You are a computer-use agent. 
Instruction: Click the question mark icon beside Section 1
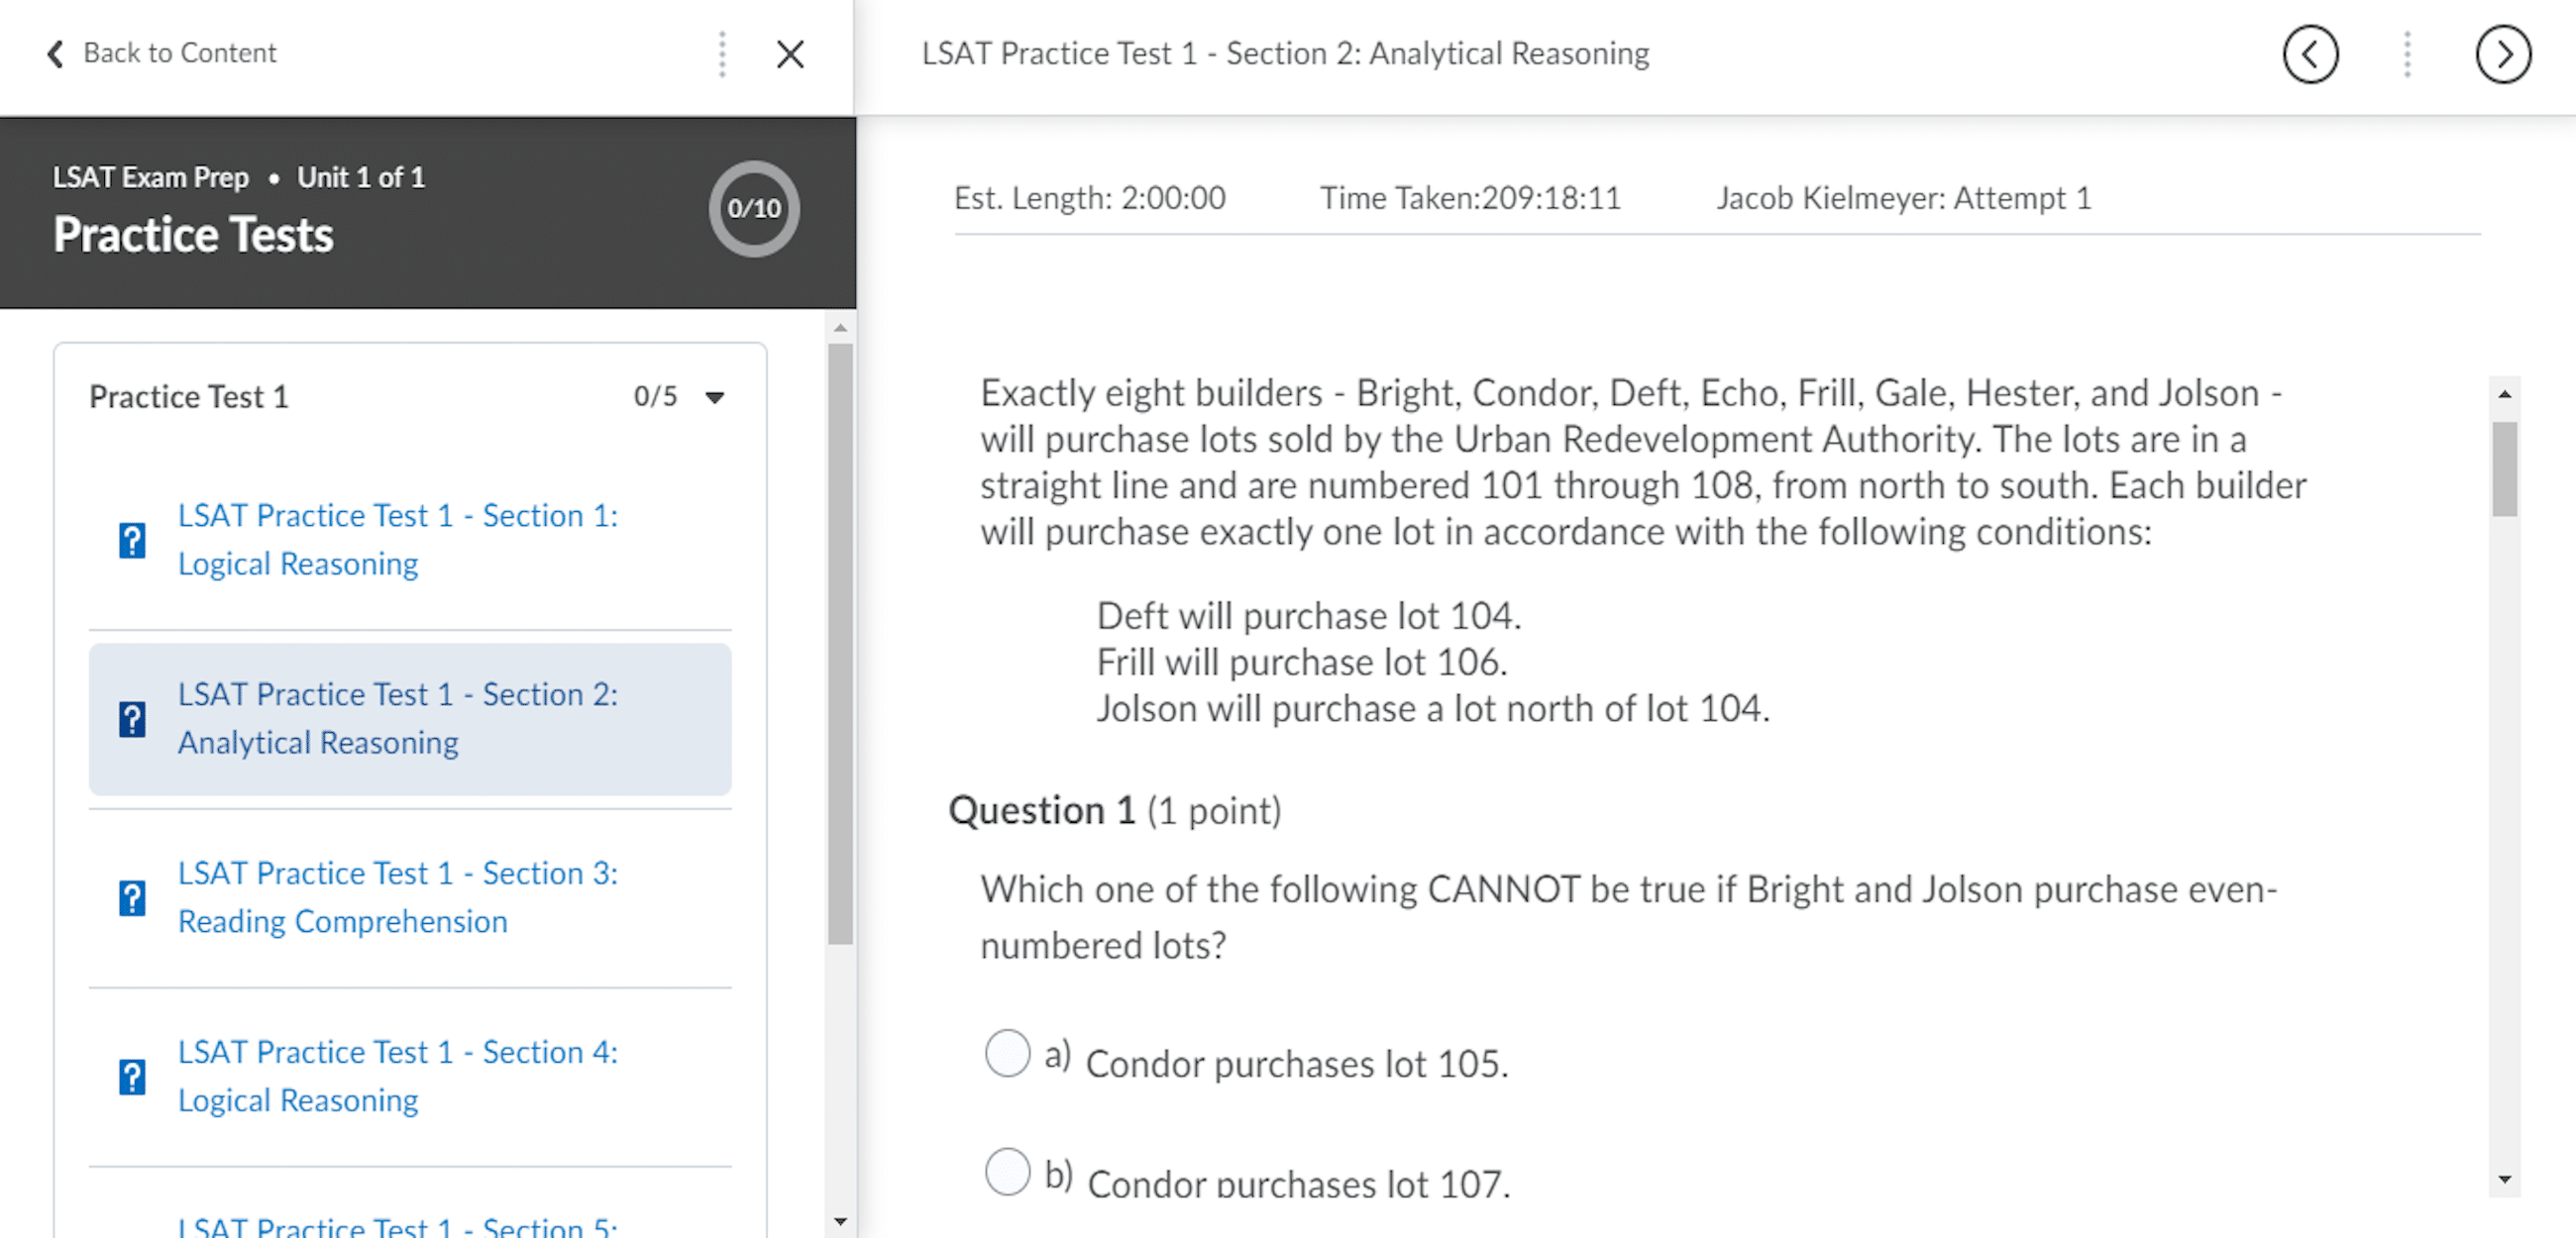(x=133, y=539)
